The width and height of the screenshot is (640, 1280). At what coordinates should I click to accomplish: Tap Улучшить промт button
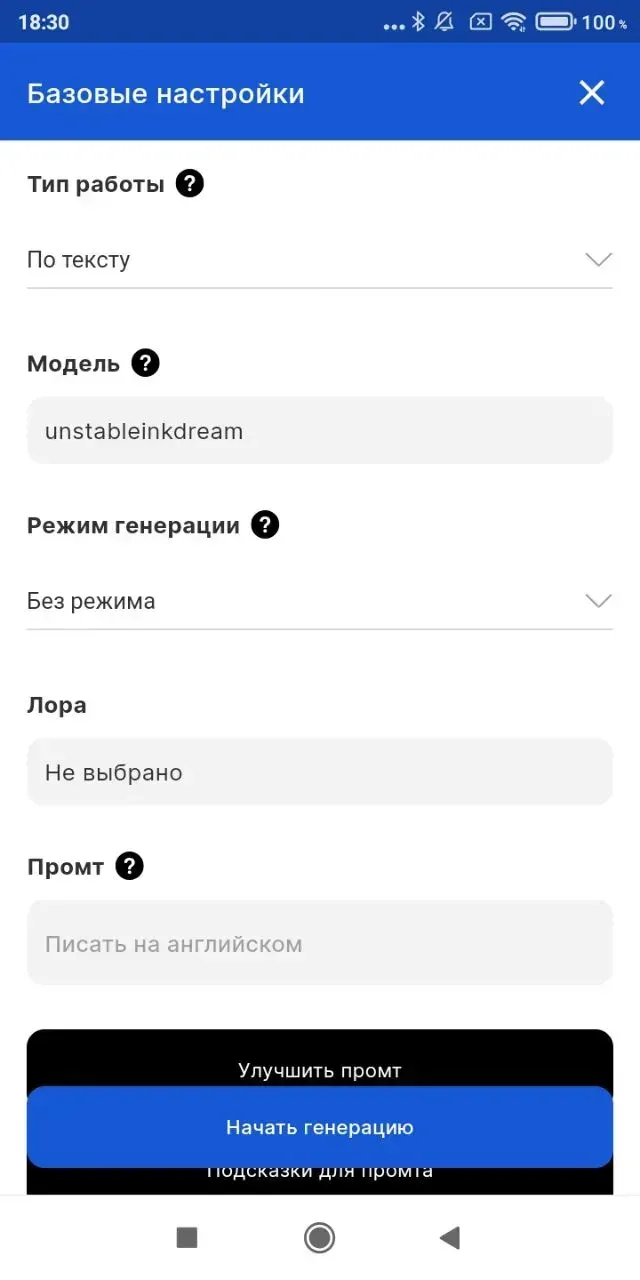coord(320,1069)
